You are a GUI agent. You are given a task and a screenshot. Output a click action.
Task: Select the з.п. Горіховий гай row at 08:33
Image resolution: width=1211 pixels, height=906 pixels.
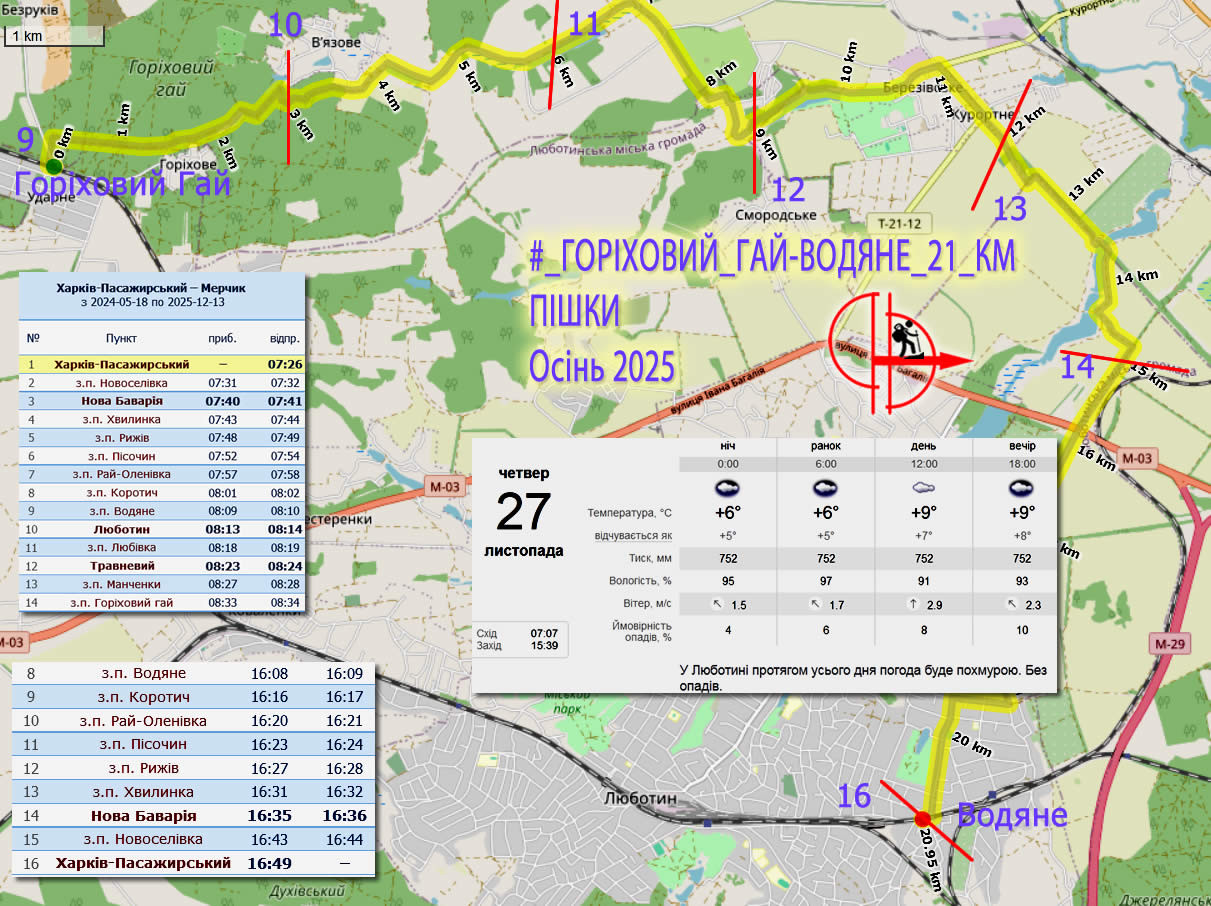[163, 603]
